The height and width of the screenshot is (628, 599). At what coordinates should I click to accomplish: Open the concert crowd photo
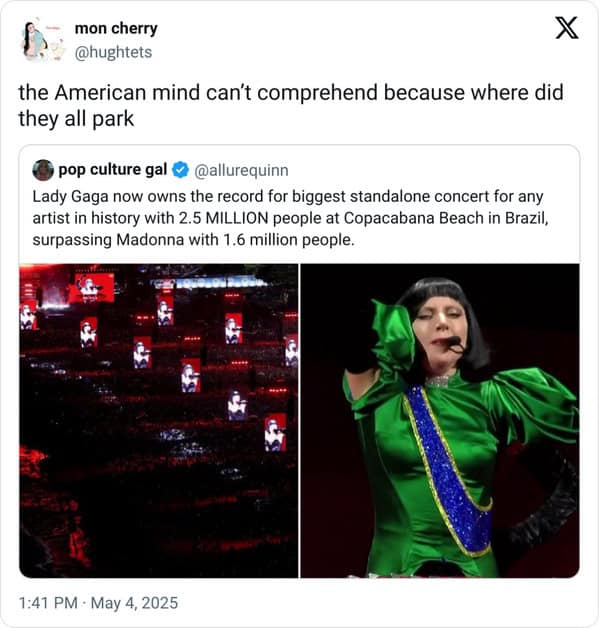(x=159, y=421)
